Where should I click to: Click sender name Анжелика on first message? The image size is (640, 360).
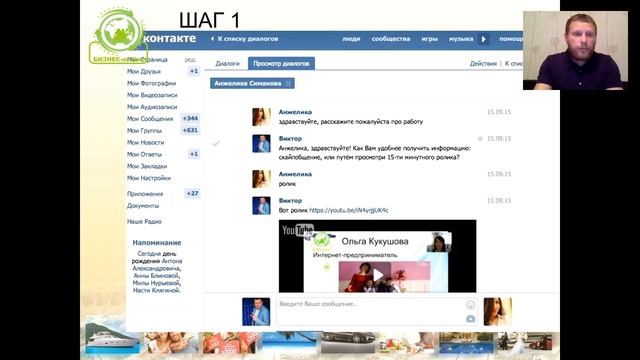tap(295, 112)
